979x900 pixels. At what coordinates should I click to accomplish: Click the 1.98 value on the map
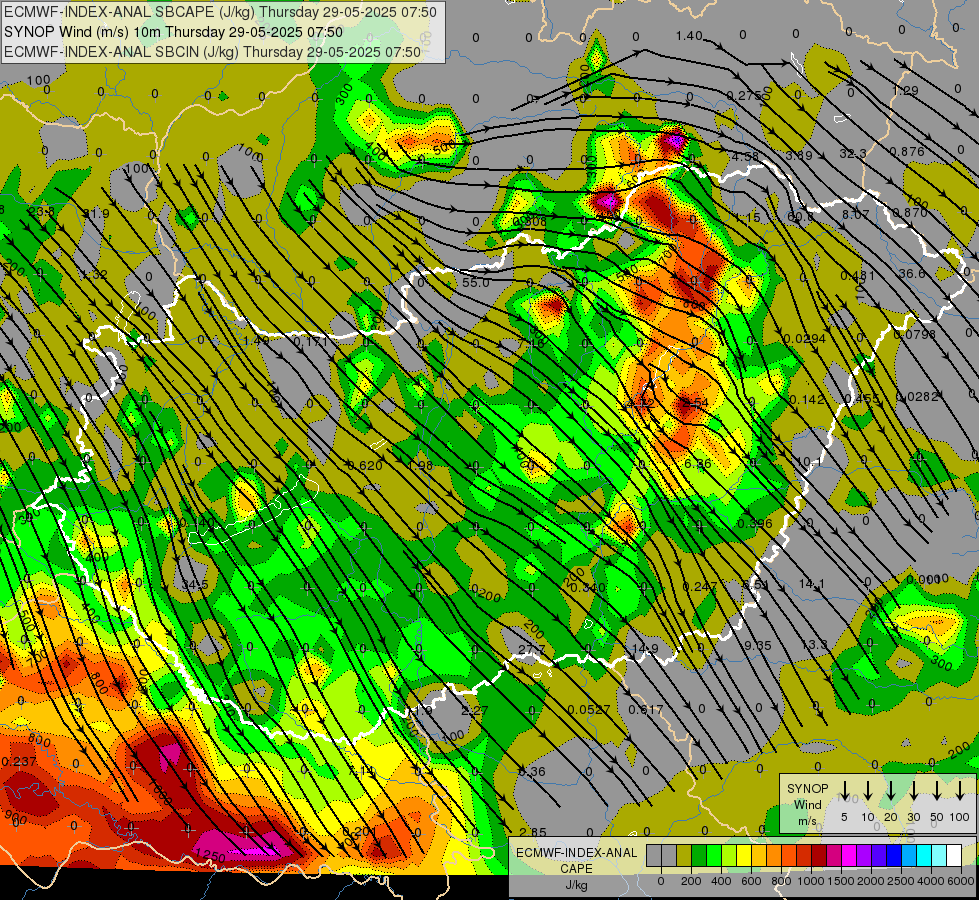click(x=420, y=465)
